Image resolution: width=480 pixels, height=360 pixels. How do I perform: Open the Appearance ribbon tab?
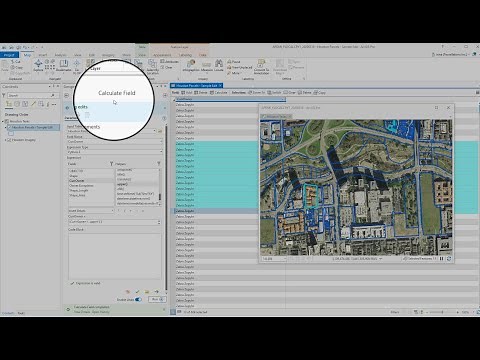162,55
